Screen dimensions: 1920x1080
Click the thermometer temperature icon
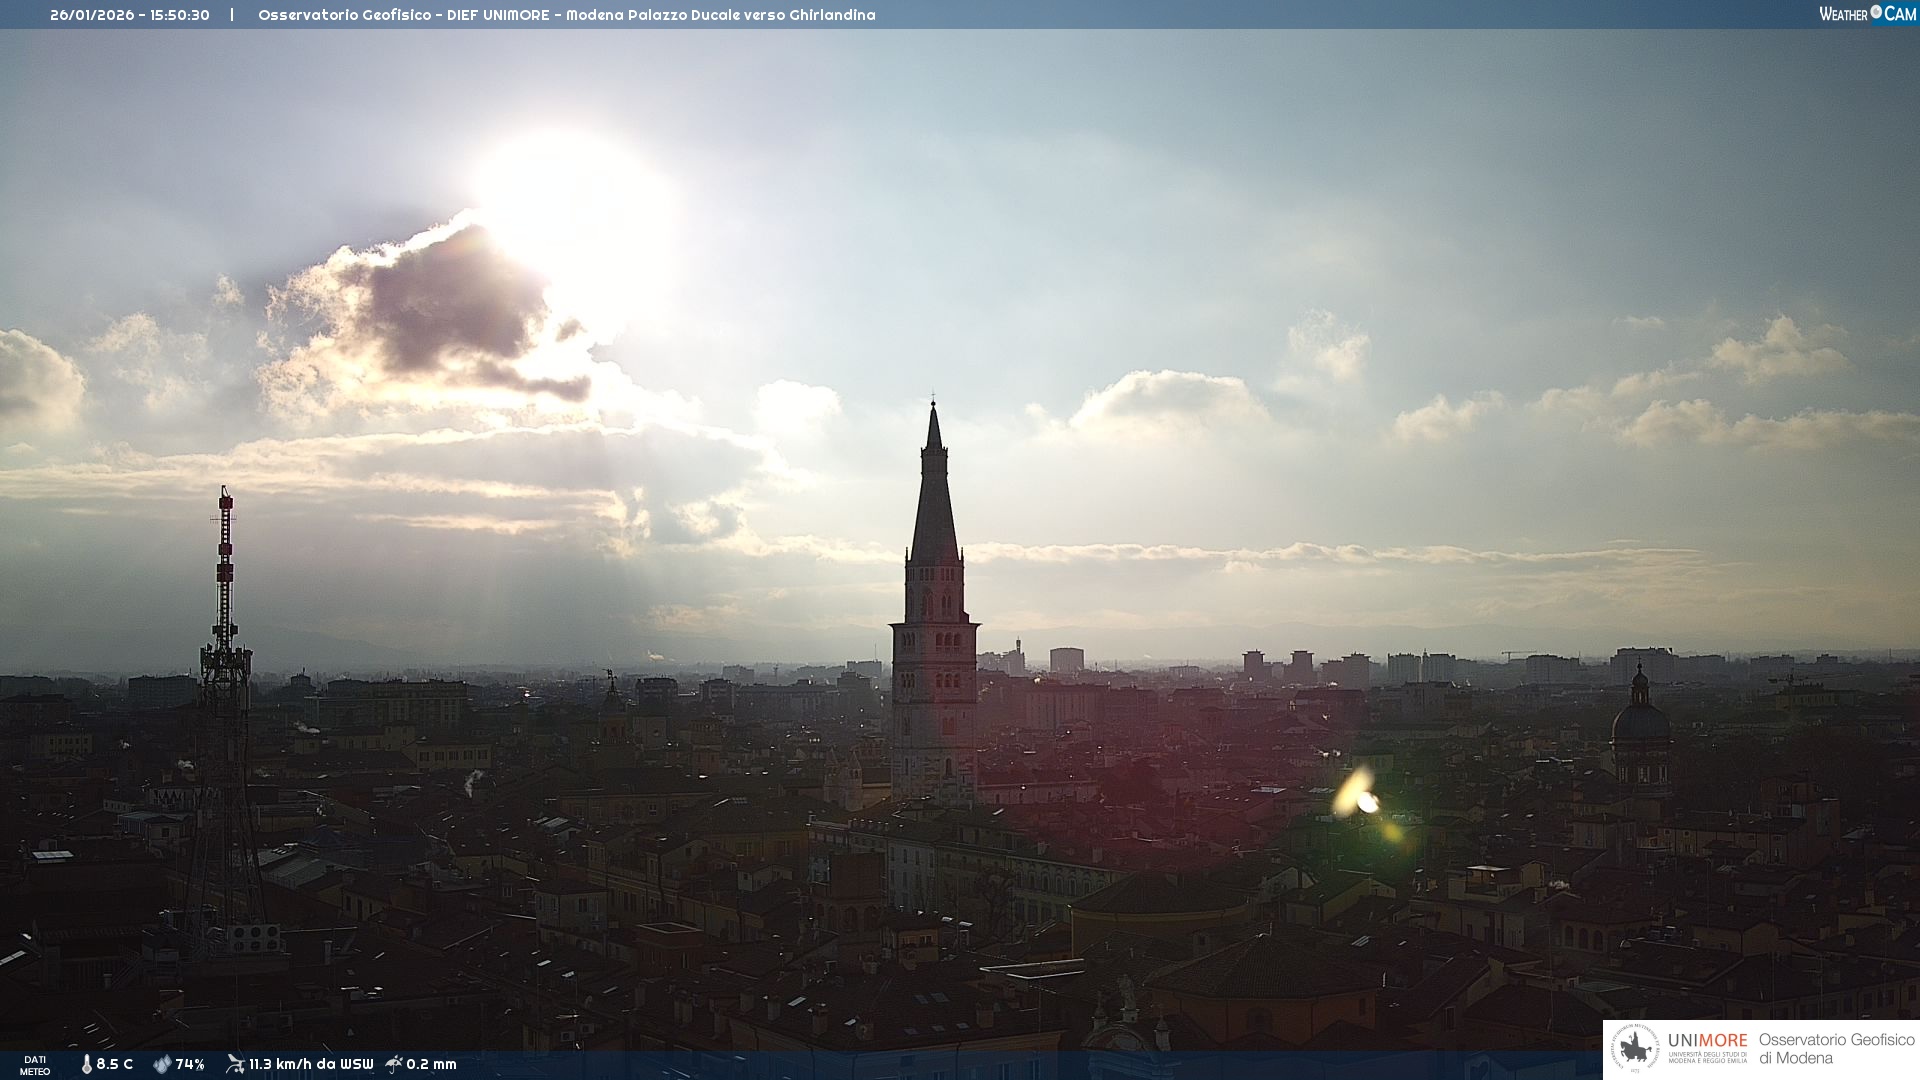86,1064
